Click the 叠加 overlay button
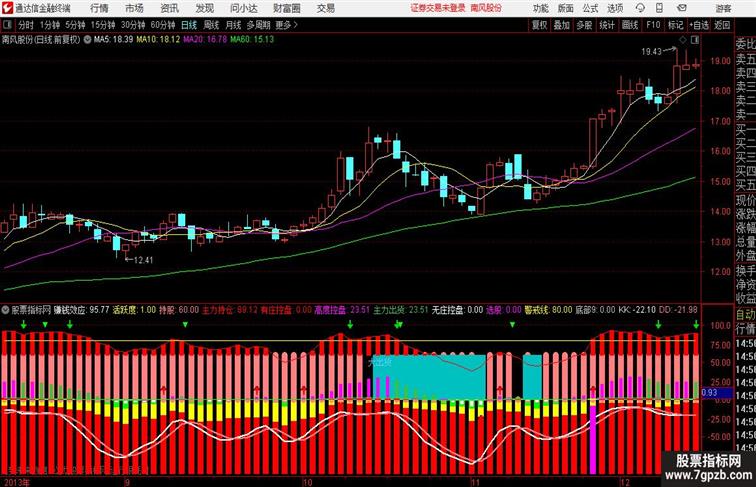The width and height of the screenshot is (756, 487). (x=562, y=25)
